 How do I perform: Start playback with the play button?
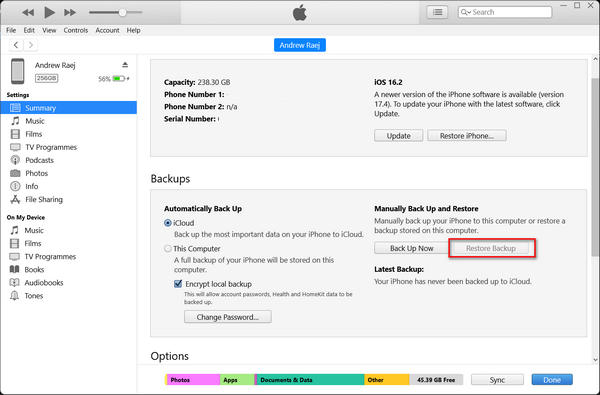(49, 13)
